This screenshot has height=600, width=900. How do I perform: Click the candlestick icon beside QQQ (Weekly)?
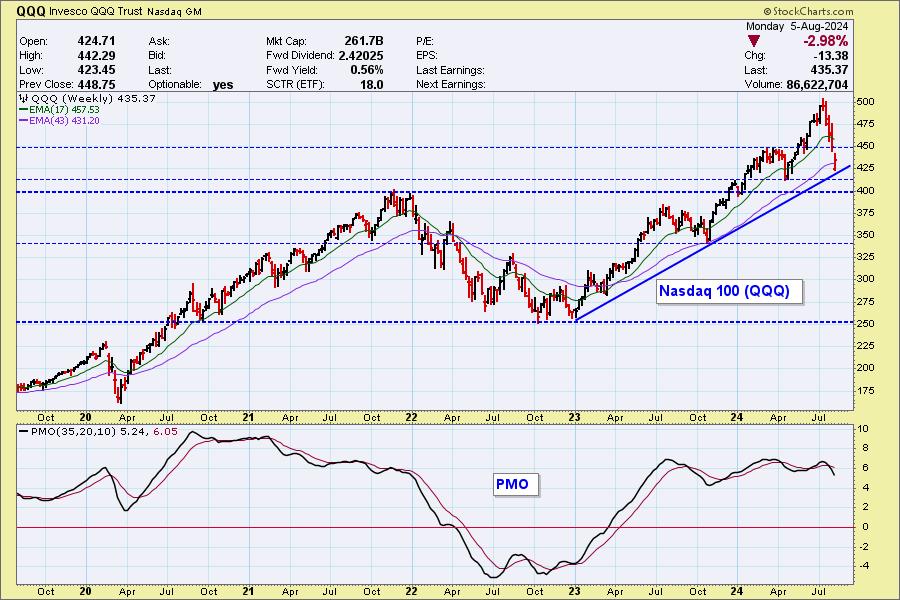point(24,99)
